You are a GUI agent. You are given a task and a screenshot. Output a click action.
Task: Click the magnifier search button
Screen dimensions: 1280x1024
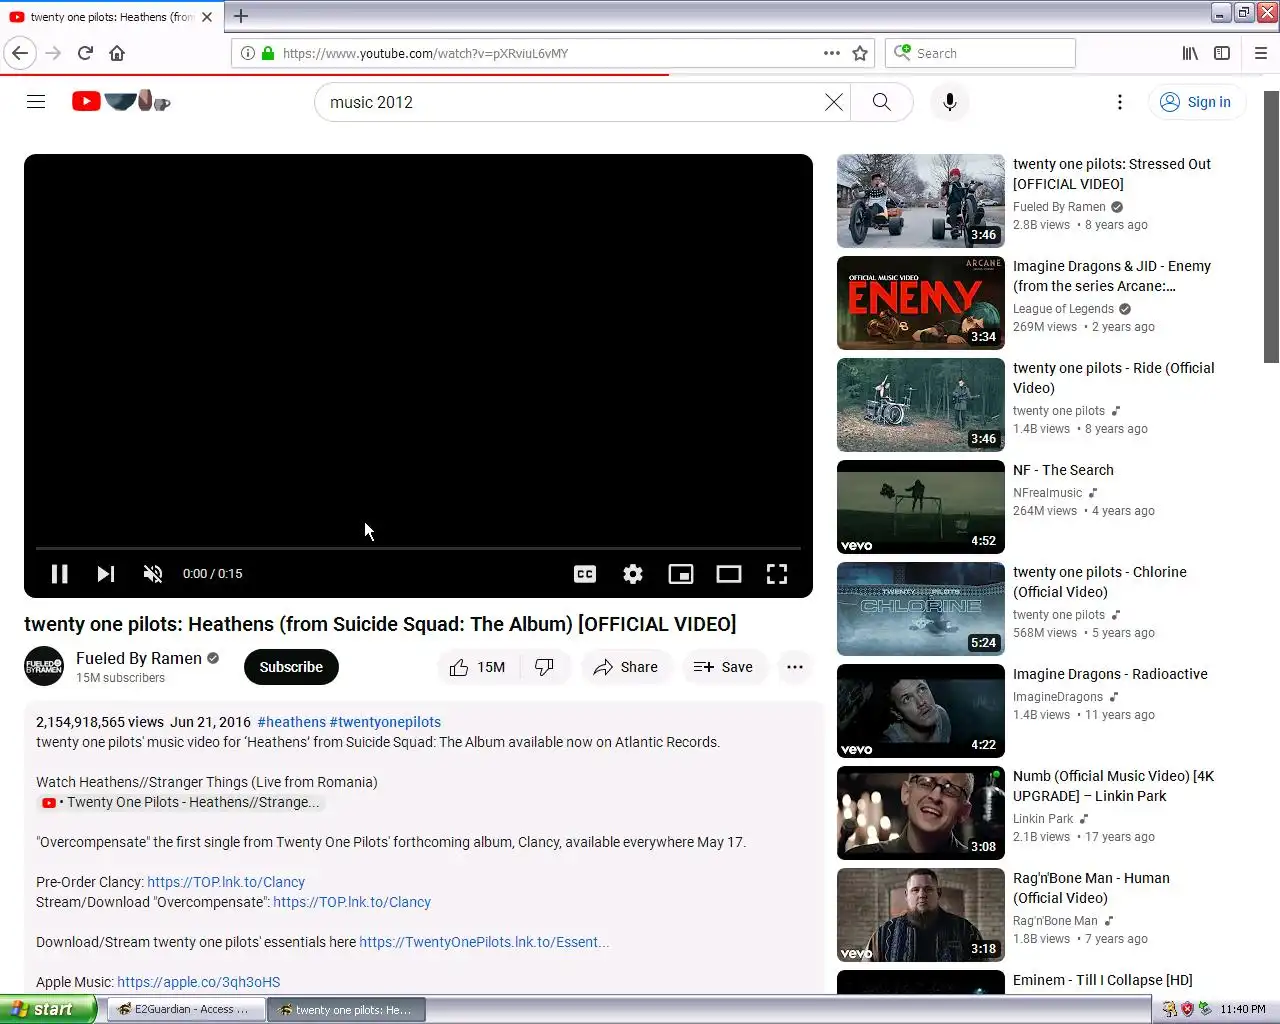coord(881,102)
